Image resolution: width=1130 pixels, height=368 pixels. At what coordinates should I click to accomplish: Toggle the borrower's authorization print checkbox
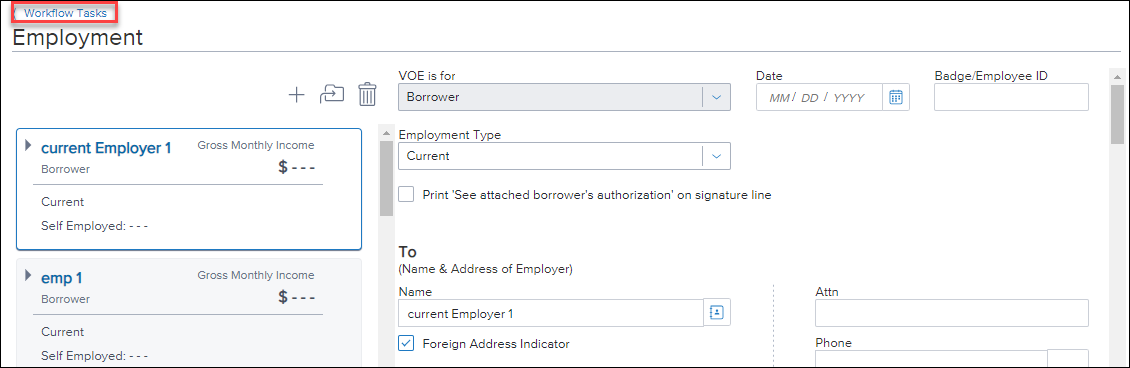tap(406, 194)
